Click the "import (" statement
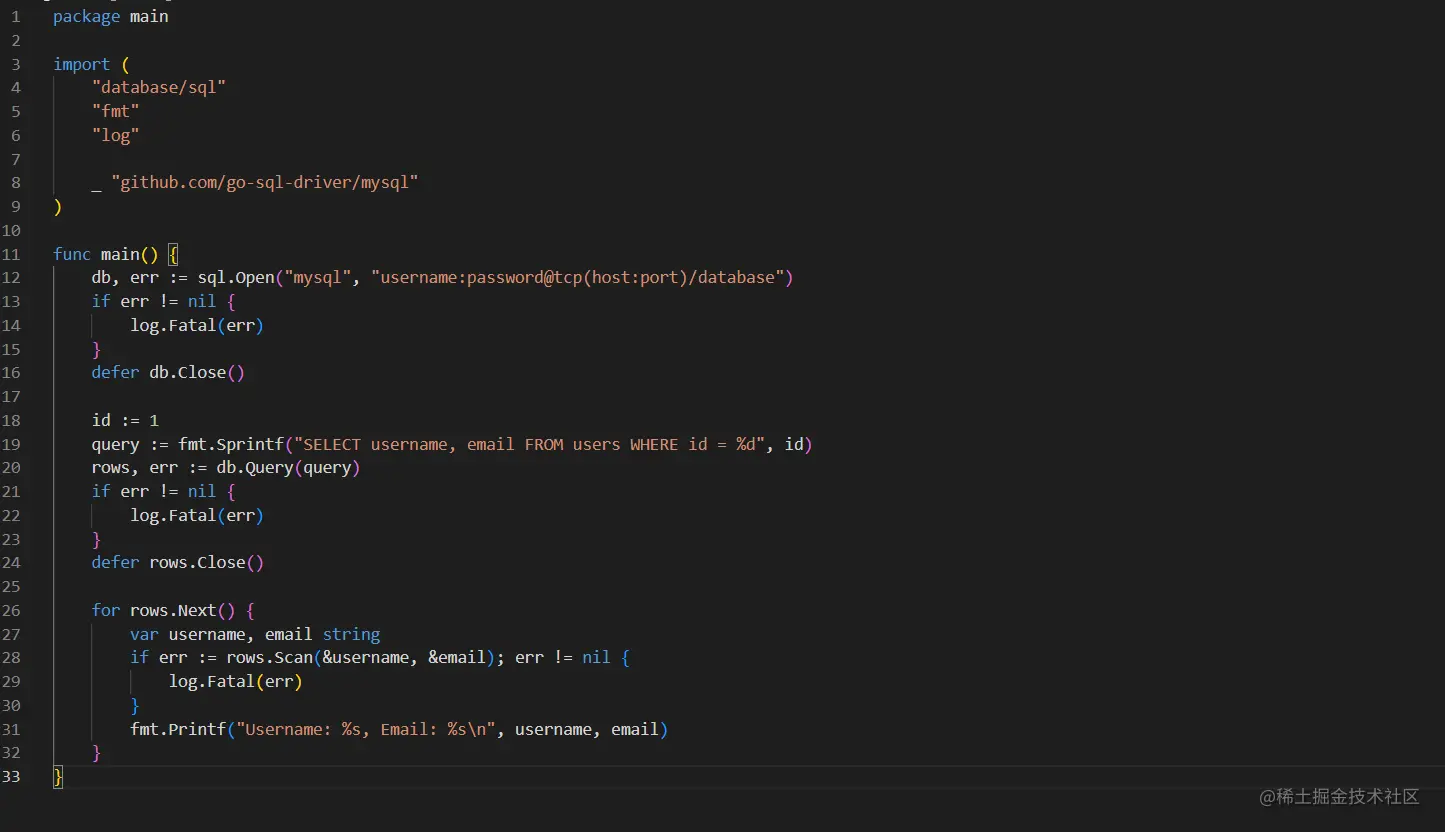This screenshot has width=1445, height=832. pyautogui.click(x=92, y=64)
